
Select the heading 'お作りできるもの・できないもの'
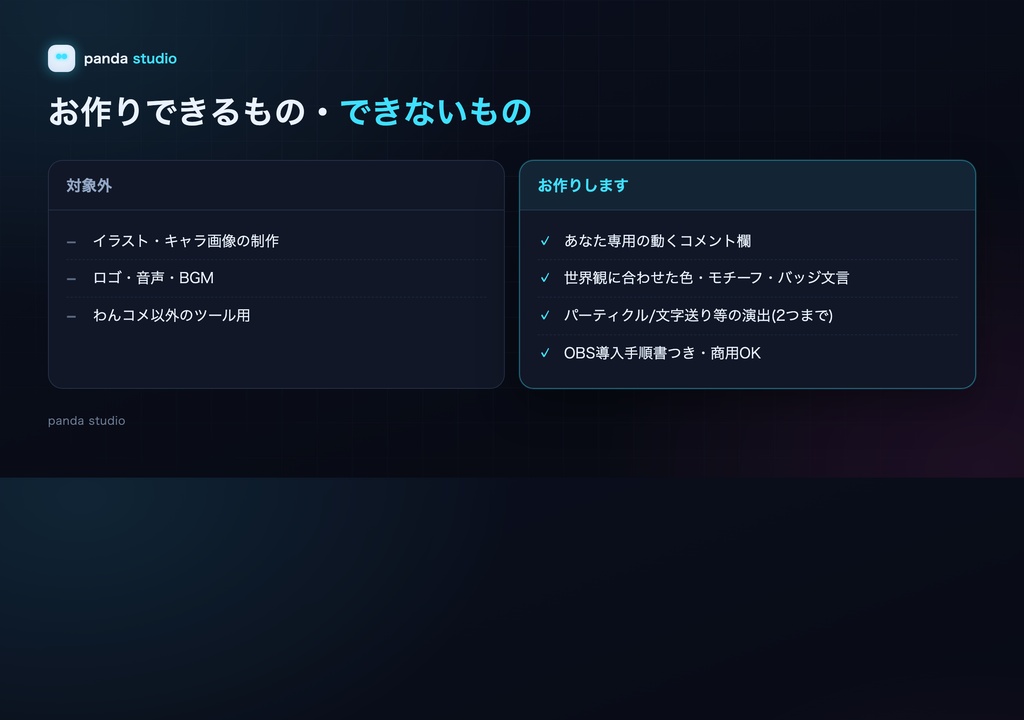290,111
